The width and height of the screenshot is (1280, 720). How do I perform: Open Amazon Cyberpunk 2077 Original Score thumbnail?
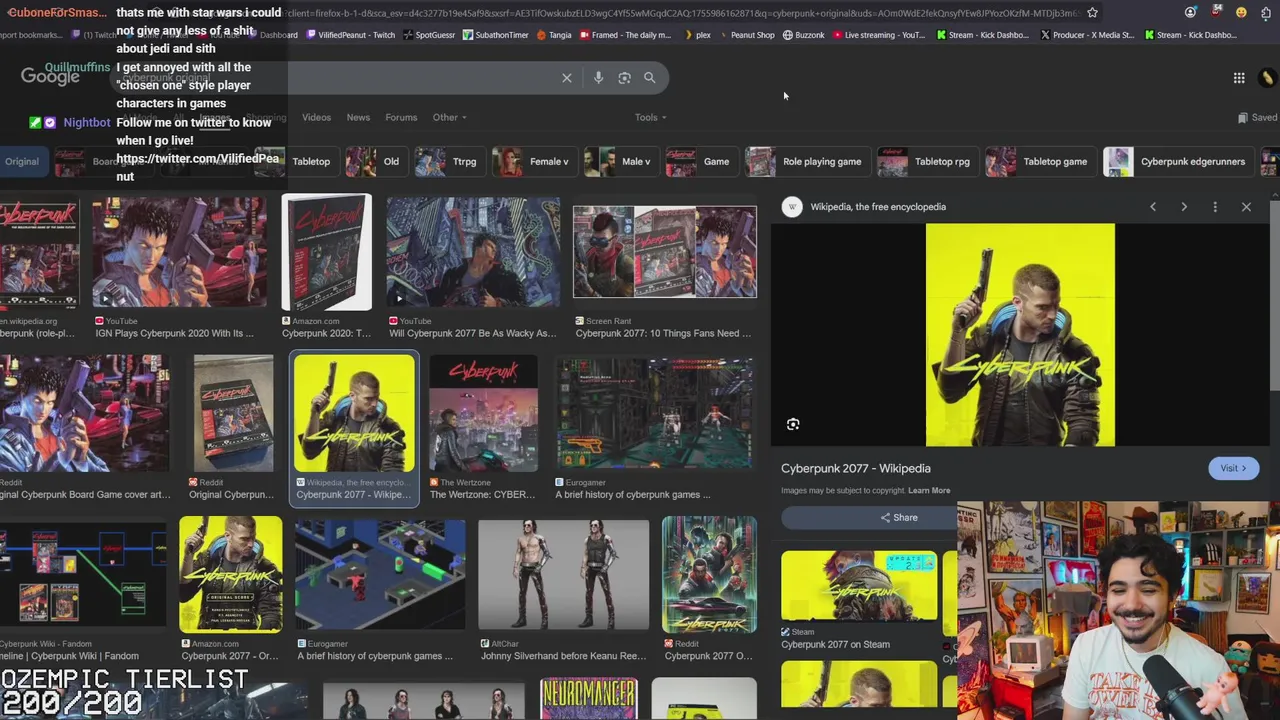tap(231, 575)
